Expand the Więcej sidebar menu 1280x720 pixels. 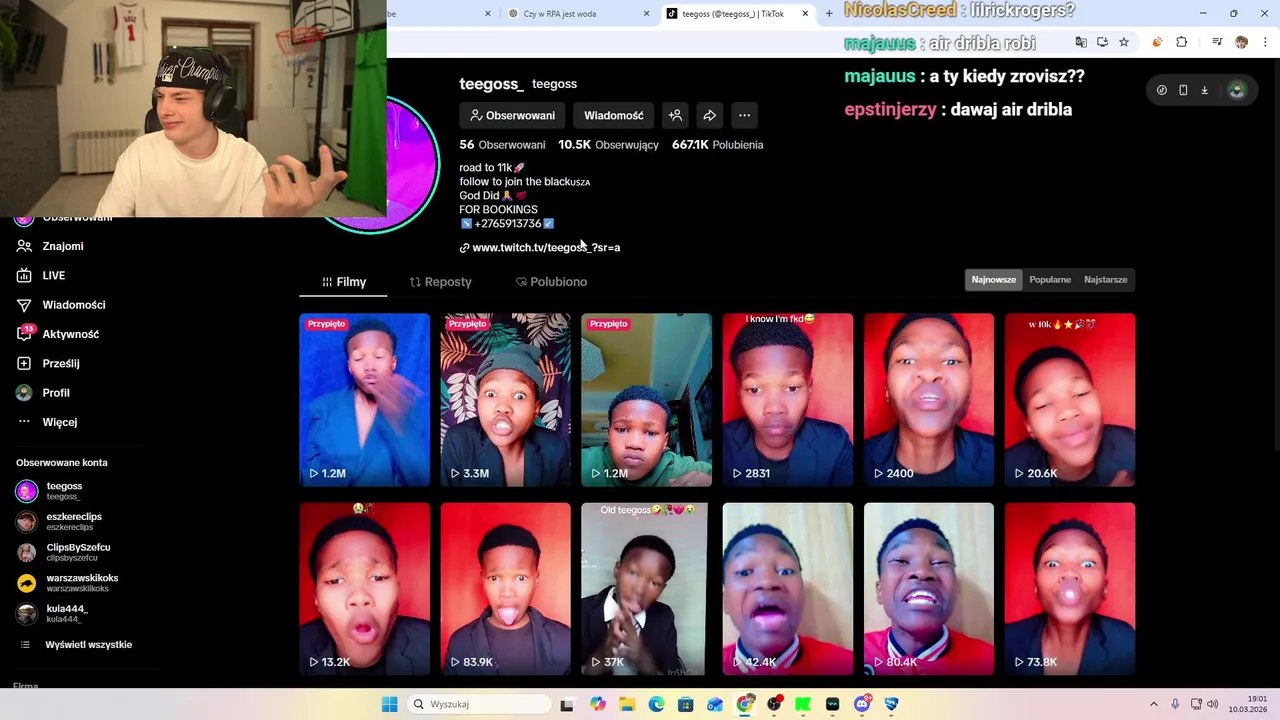(x=59, y=422)
